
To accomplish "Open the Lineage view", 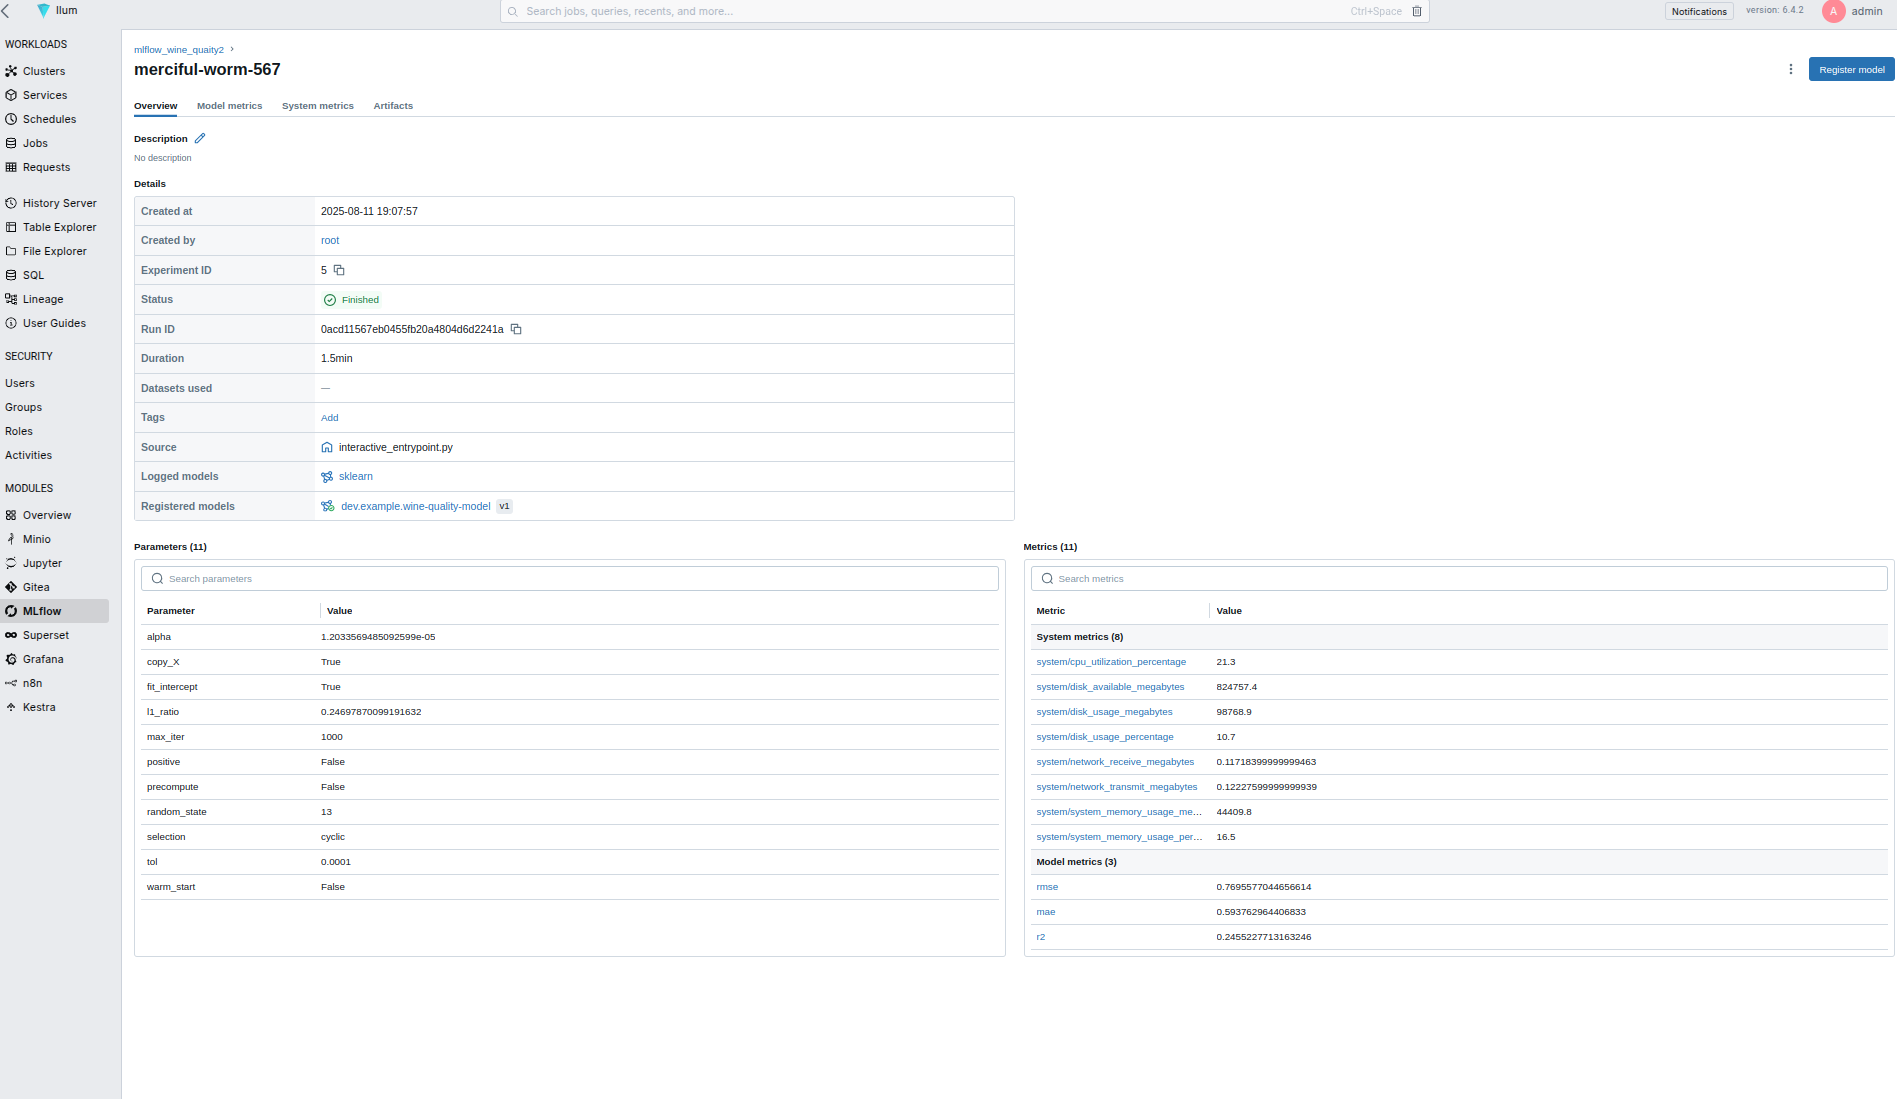I will pos(41,299).
